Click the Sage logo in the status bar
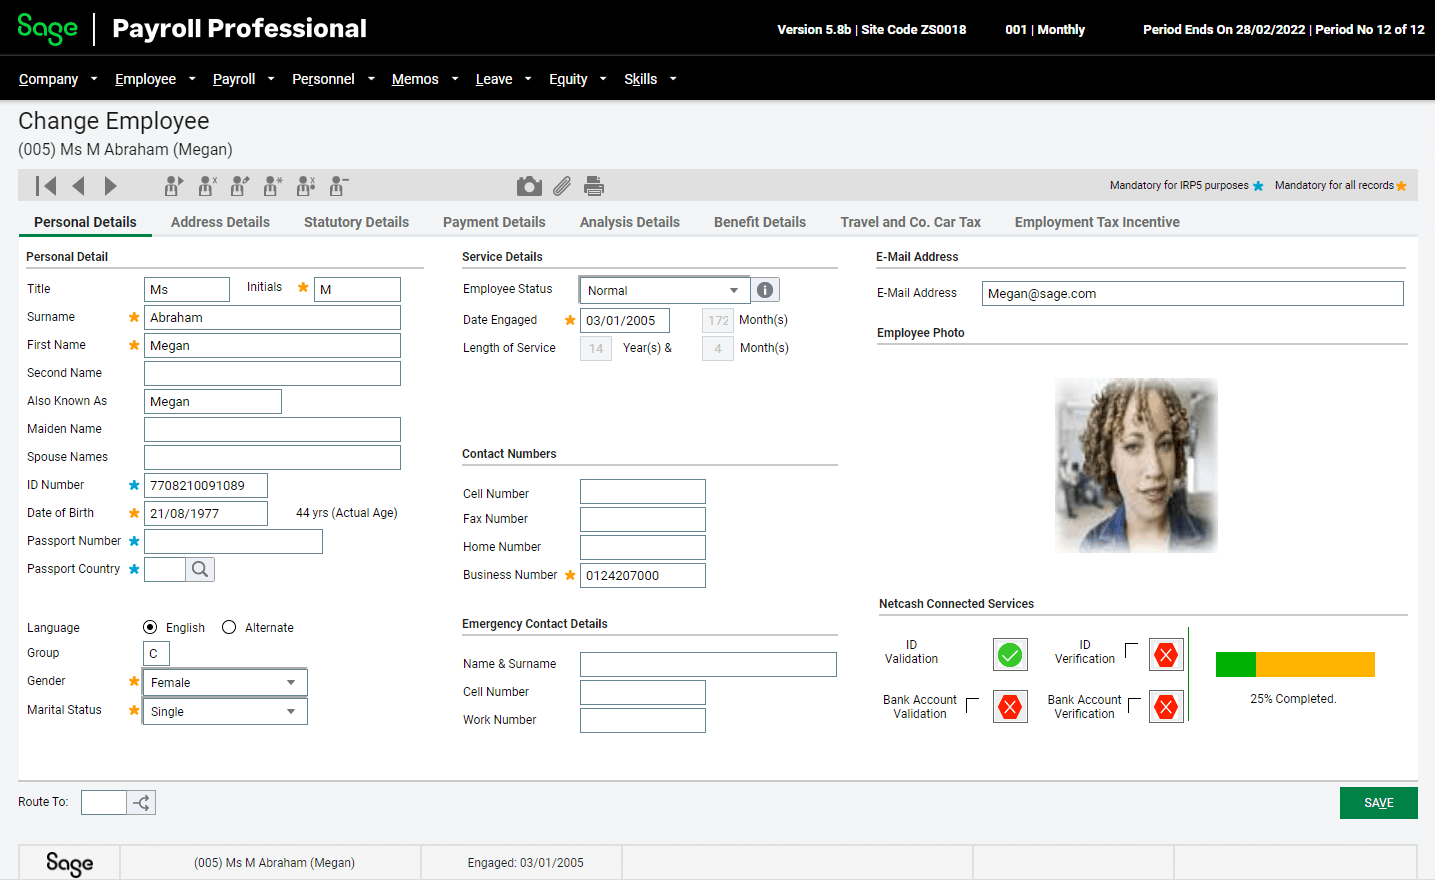The width and height of the screenshot is (1435, 882). 69,863
